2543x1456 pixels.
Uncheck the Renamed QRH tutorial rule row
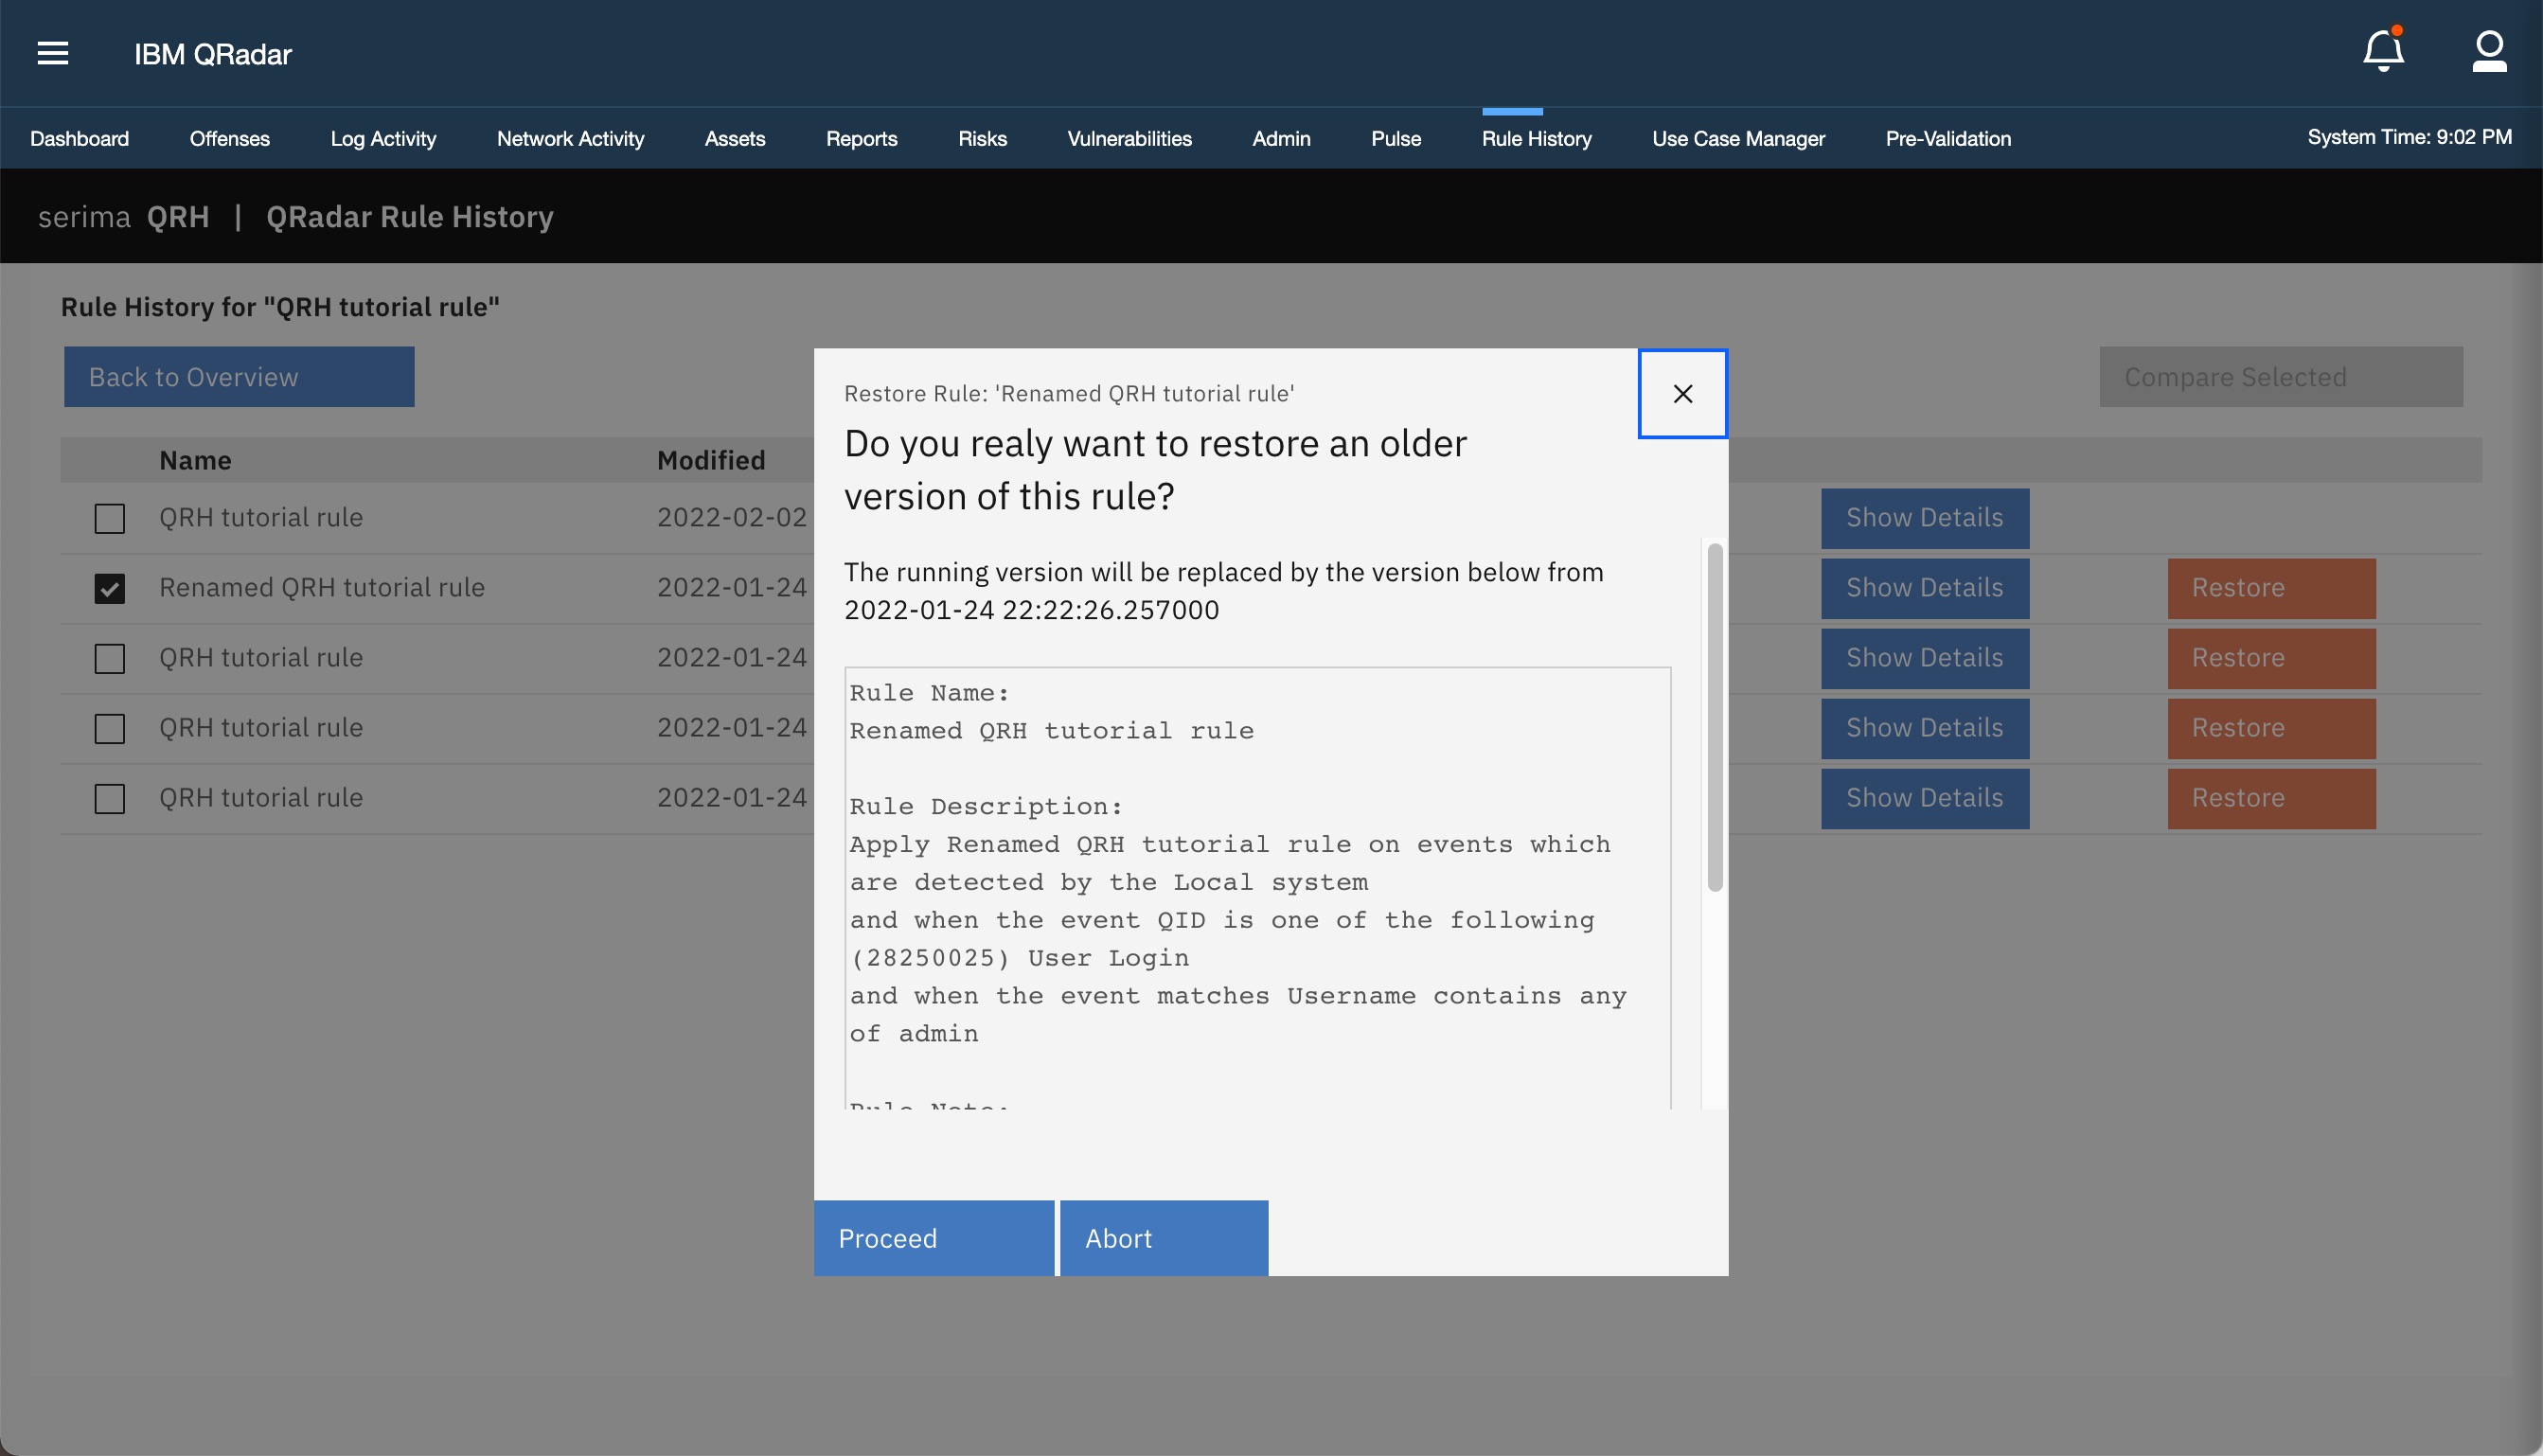pyautogui.click(x=109, y=588)
